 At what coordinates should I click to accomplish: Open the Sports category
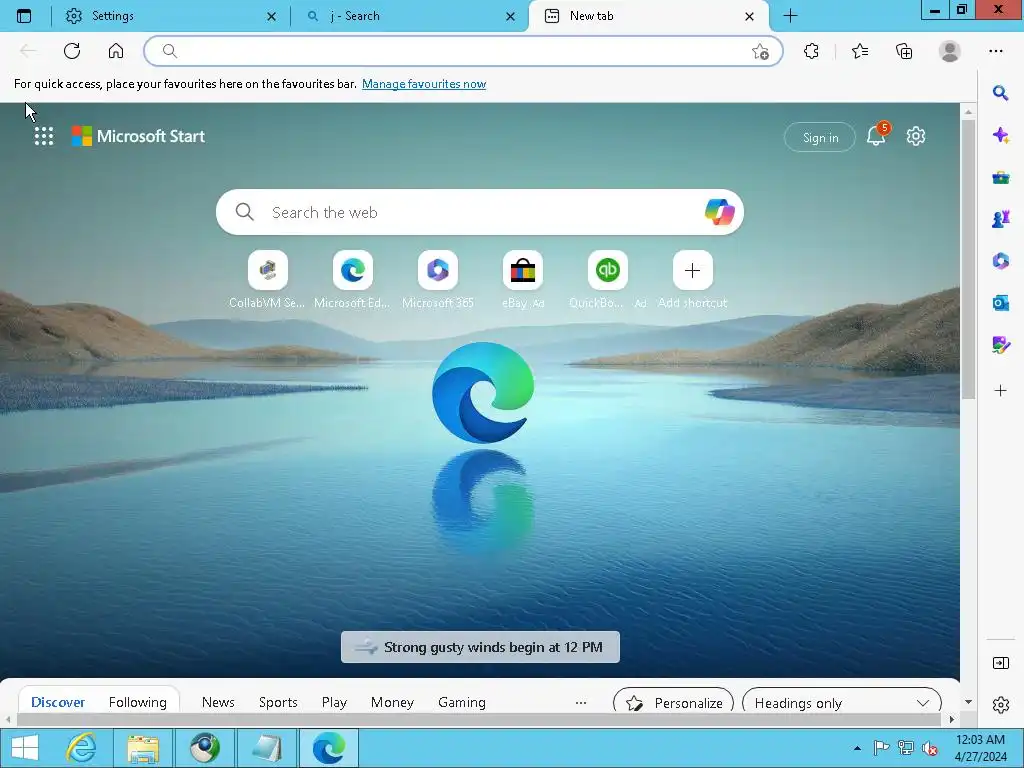pos(278,702)
